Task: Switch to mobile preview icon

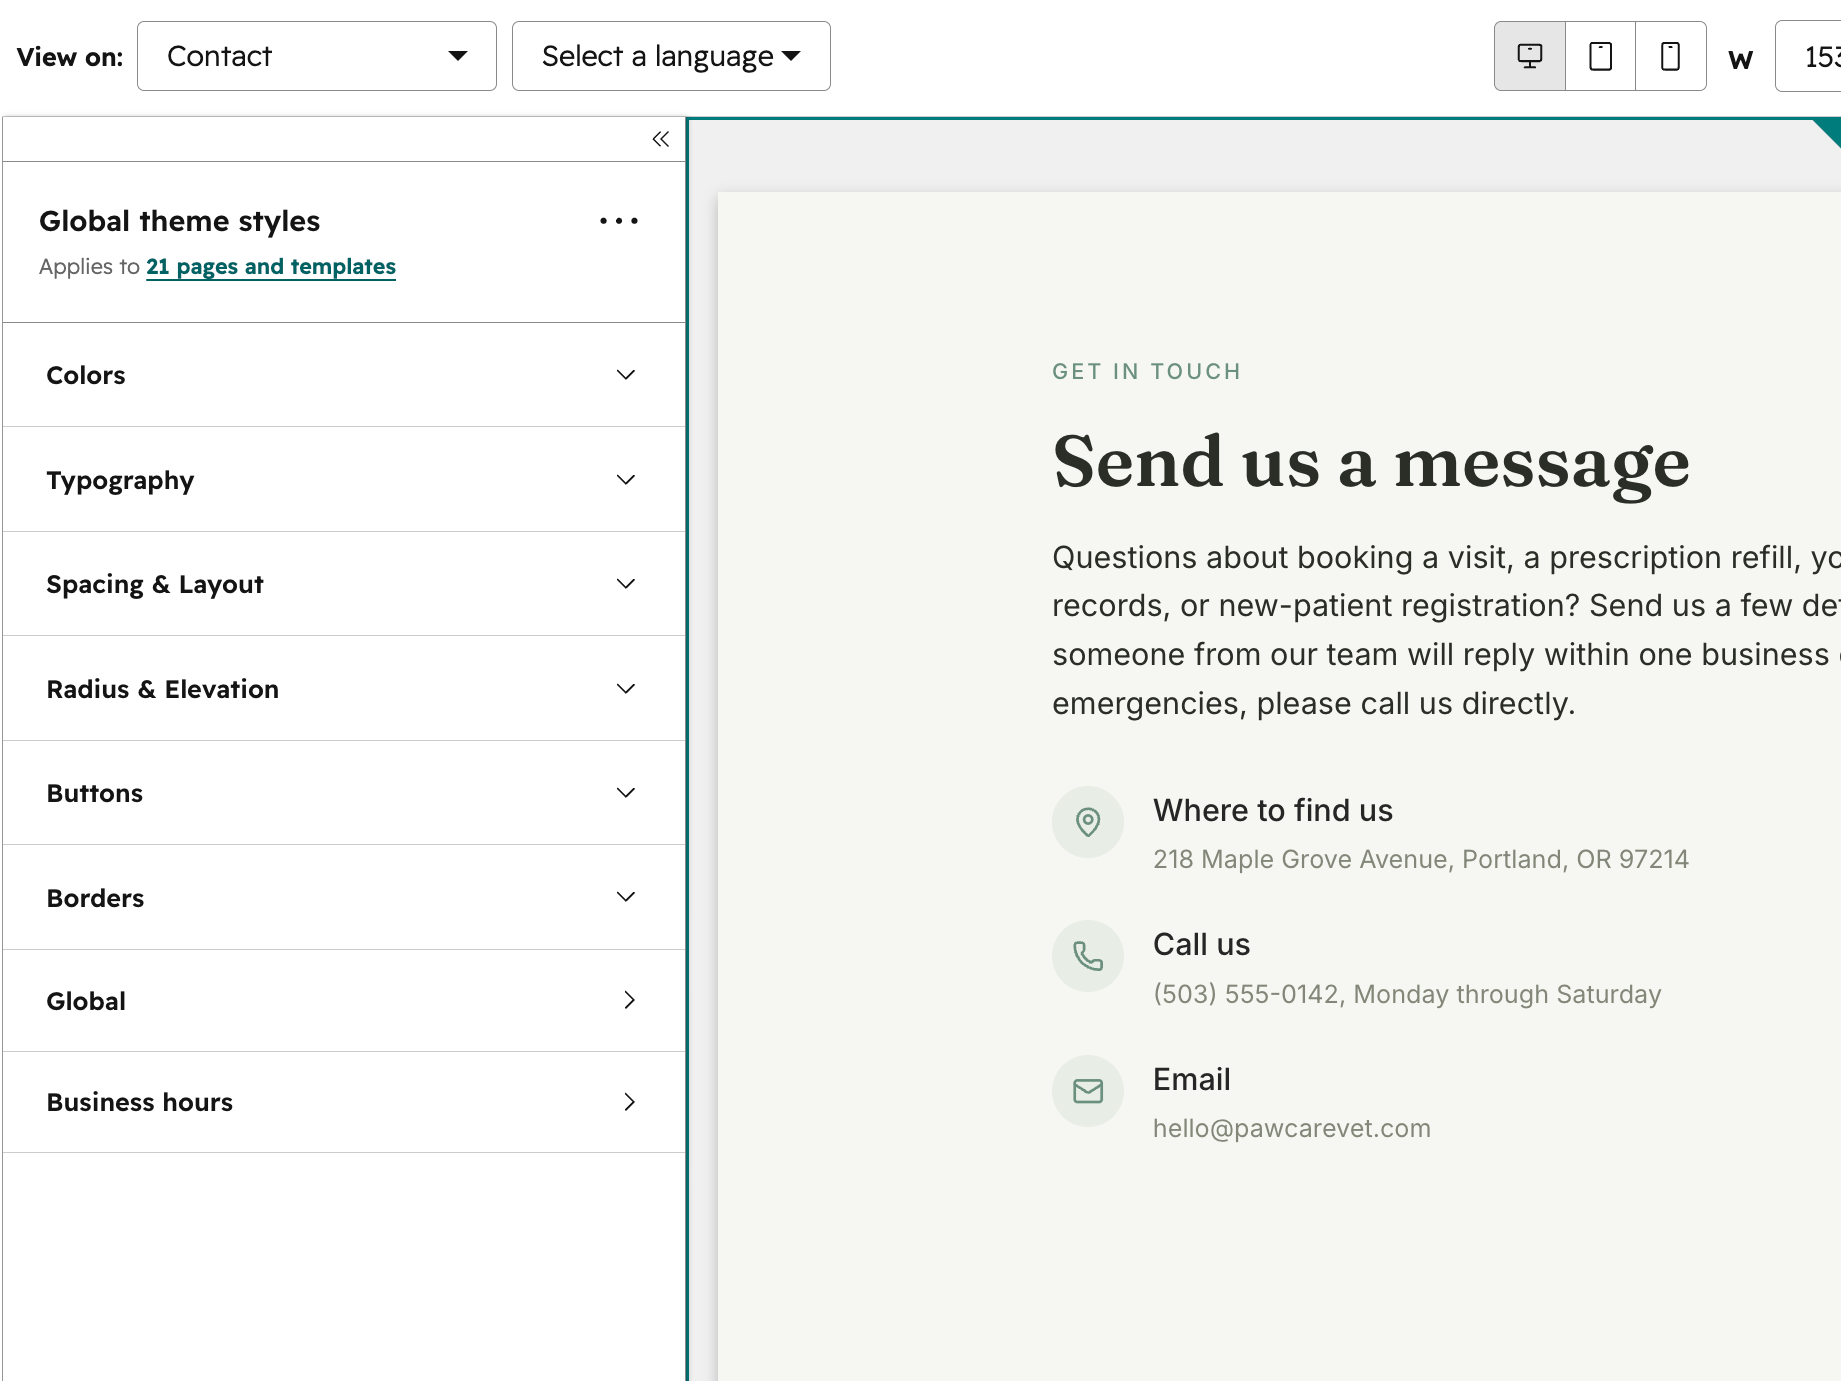Action: point(1671,56)
